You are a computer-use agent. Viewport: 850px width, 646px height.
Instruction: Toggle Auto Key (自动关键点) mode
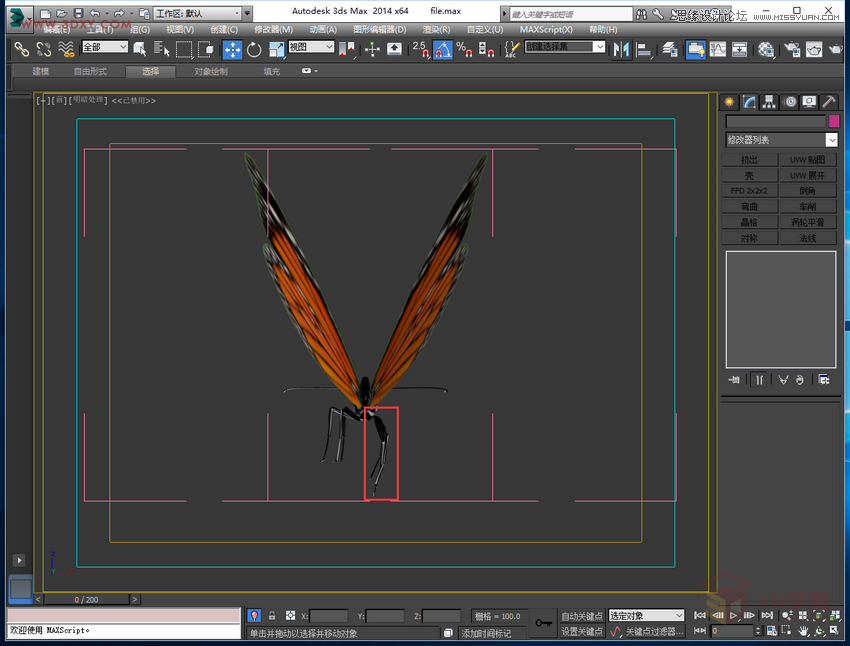[x=581, y=616]
